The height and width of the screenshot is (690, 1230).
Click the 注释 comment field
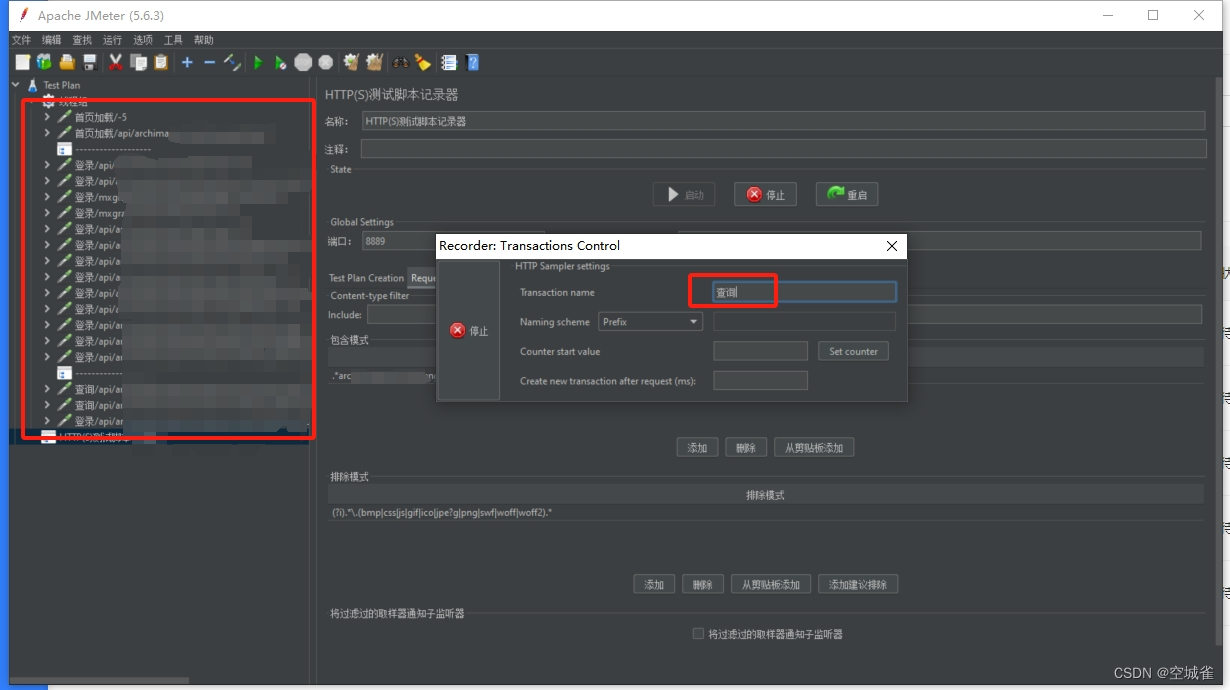tap(783, 149)
